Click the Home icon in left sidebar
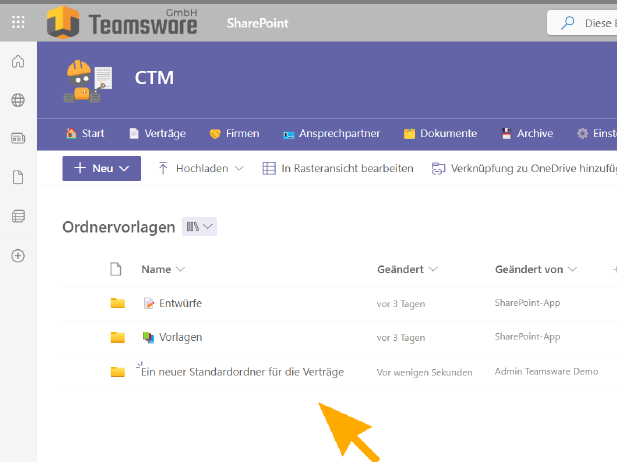 (18, 62)
